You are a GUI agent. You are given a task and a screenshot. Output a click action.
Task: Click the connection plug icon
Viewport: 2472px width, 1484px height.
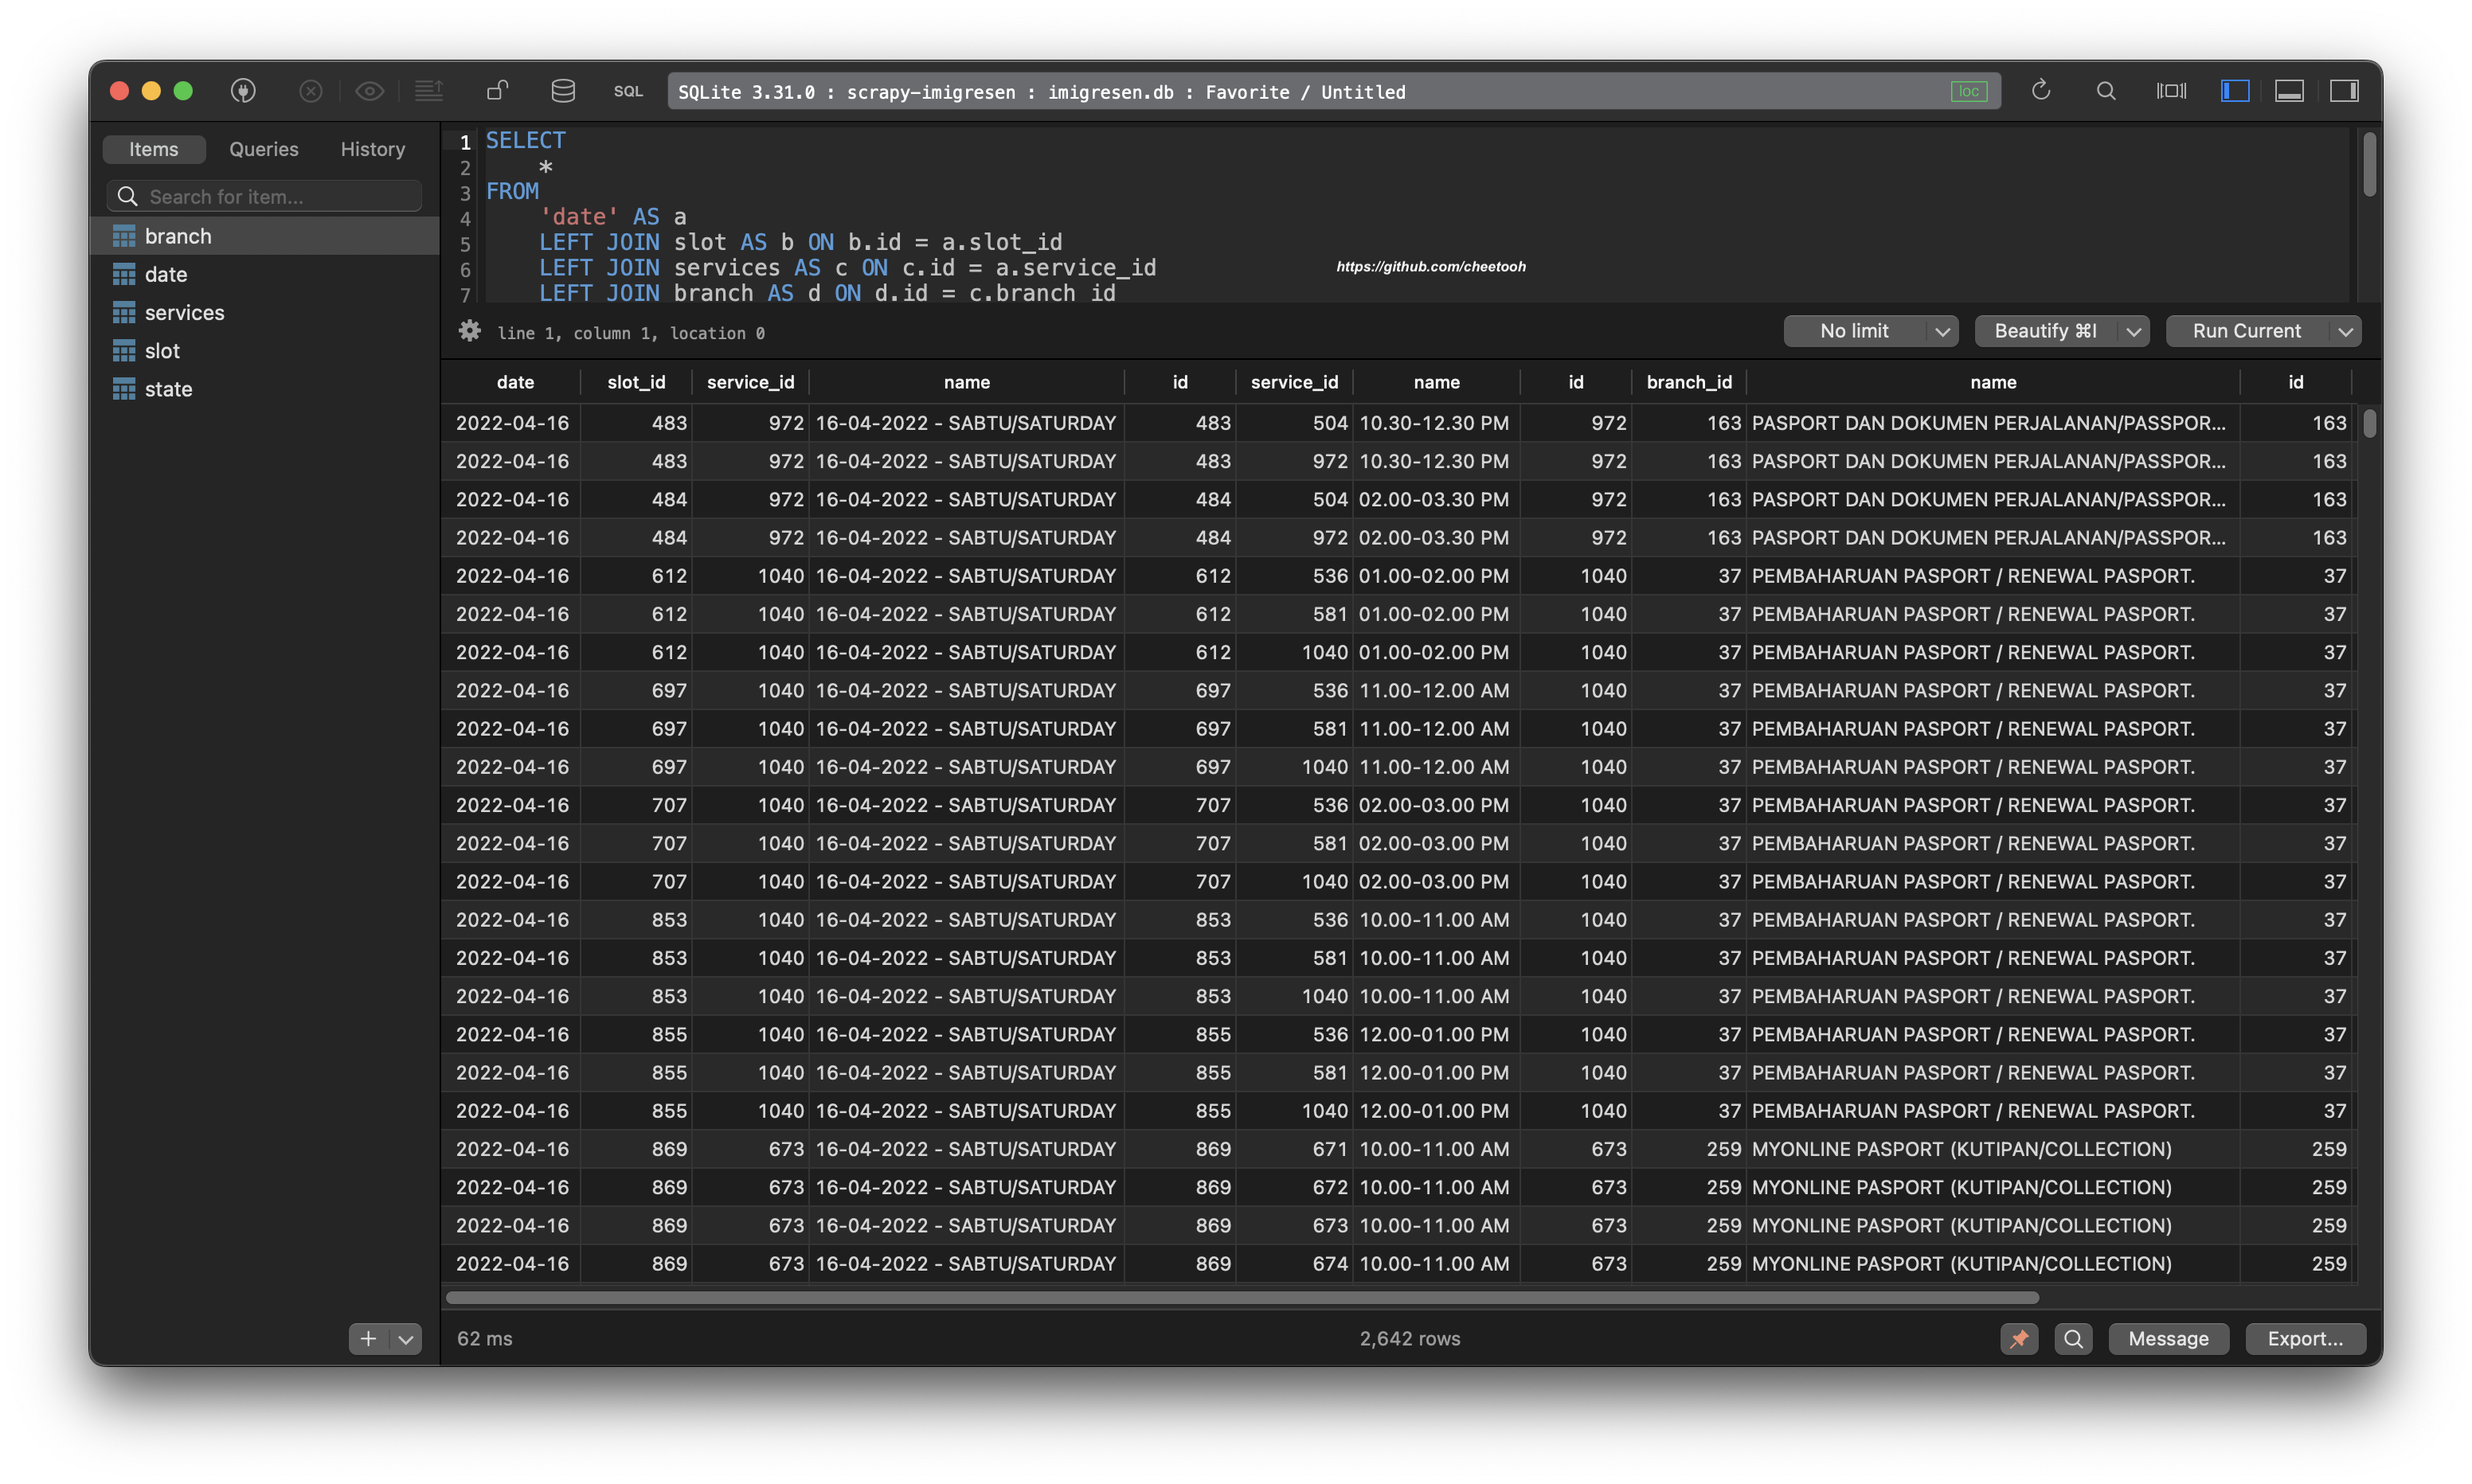point(243,91)
